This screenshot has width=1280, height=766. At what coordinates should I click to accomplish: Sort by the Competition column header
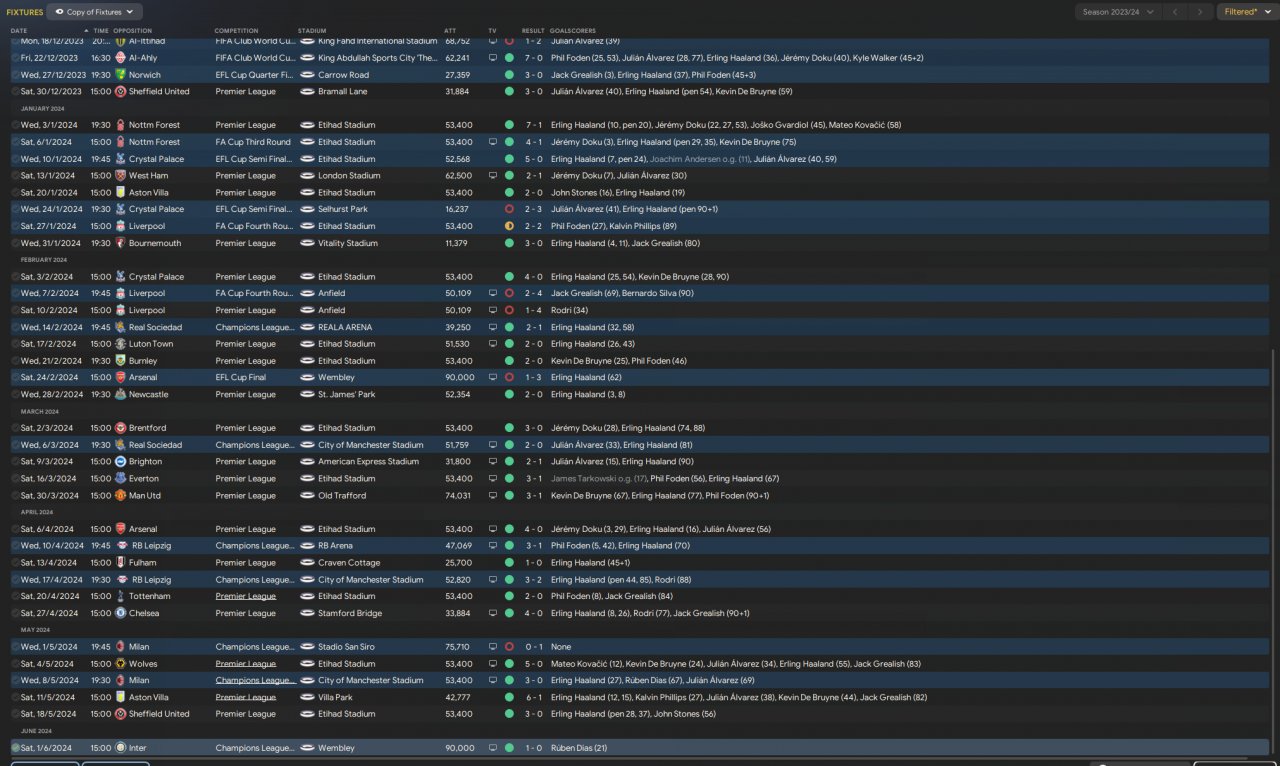[236, 31]
